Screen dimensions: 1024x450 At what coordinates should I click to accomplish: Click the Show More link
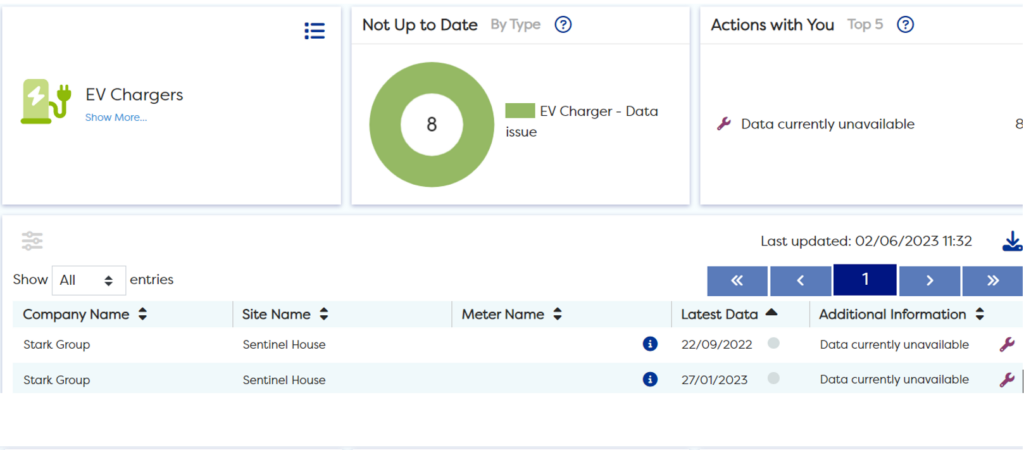click(x=116, y=118)
